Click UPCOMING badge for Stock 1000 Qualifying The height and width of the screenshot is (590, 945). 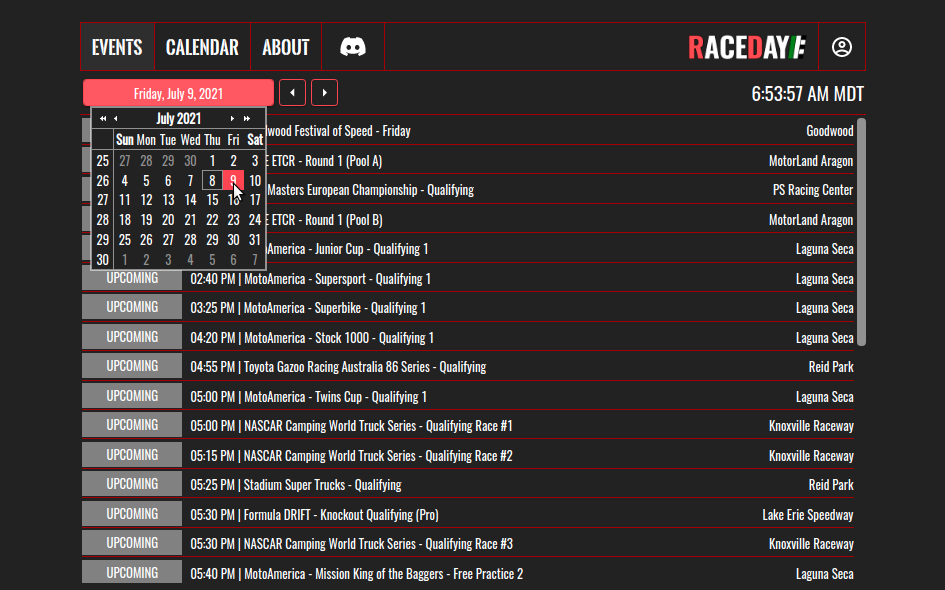pyautogui.click(x=132, y=337)
